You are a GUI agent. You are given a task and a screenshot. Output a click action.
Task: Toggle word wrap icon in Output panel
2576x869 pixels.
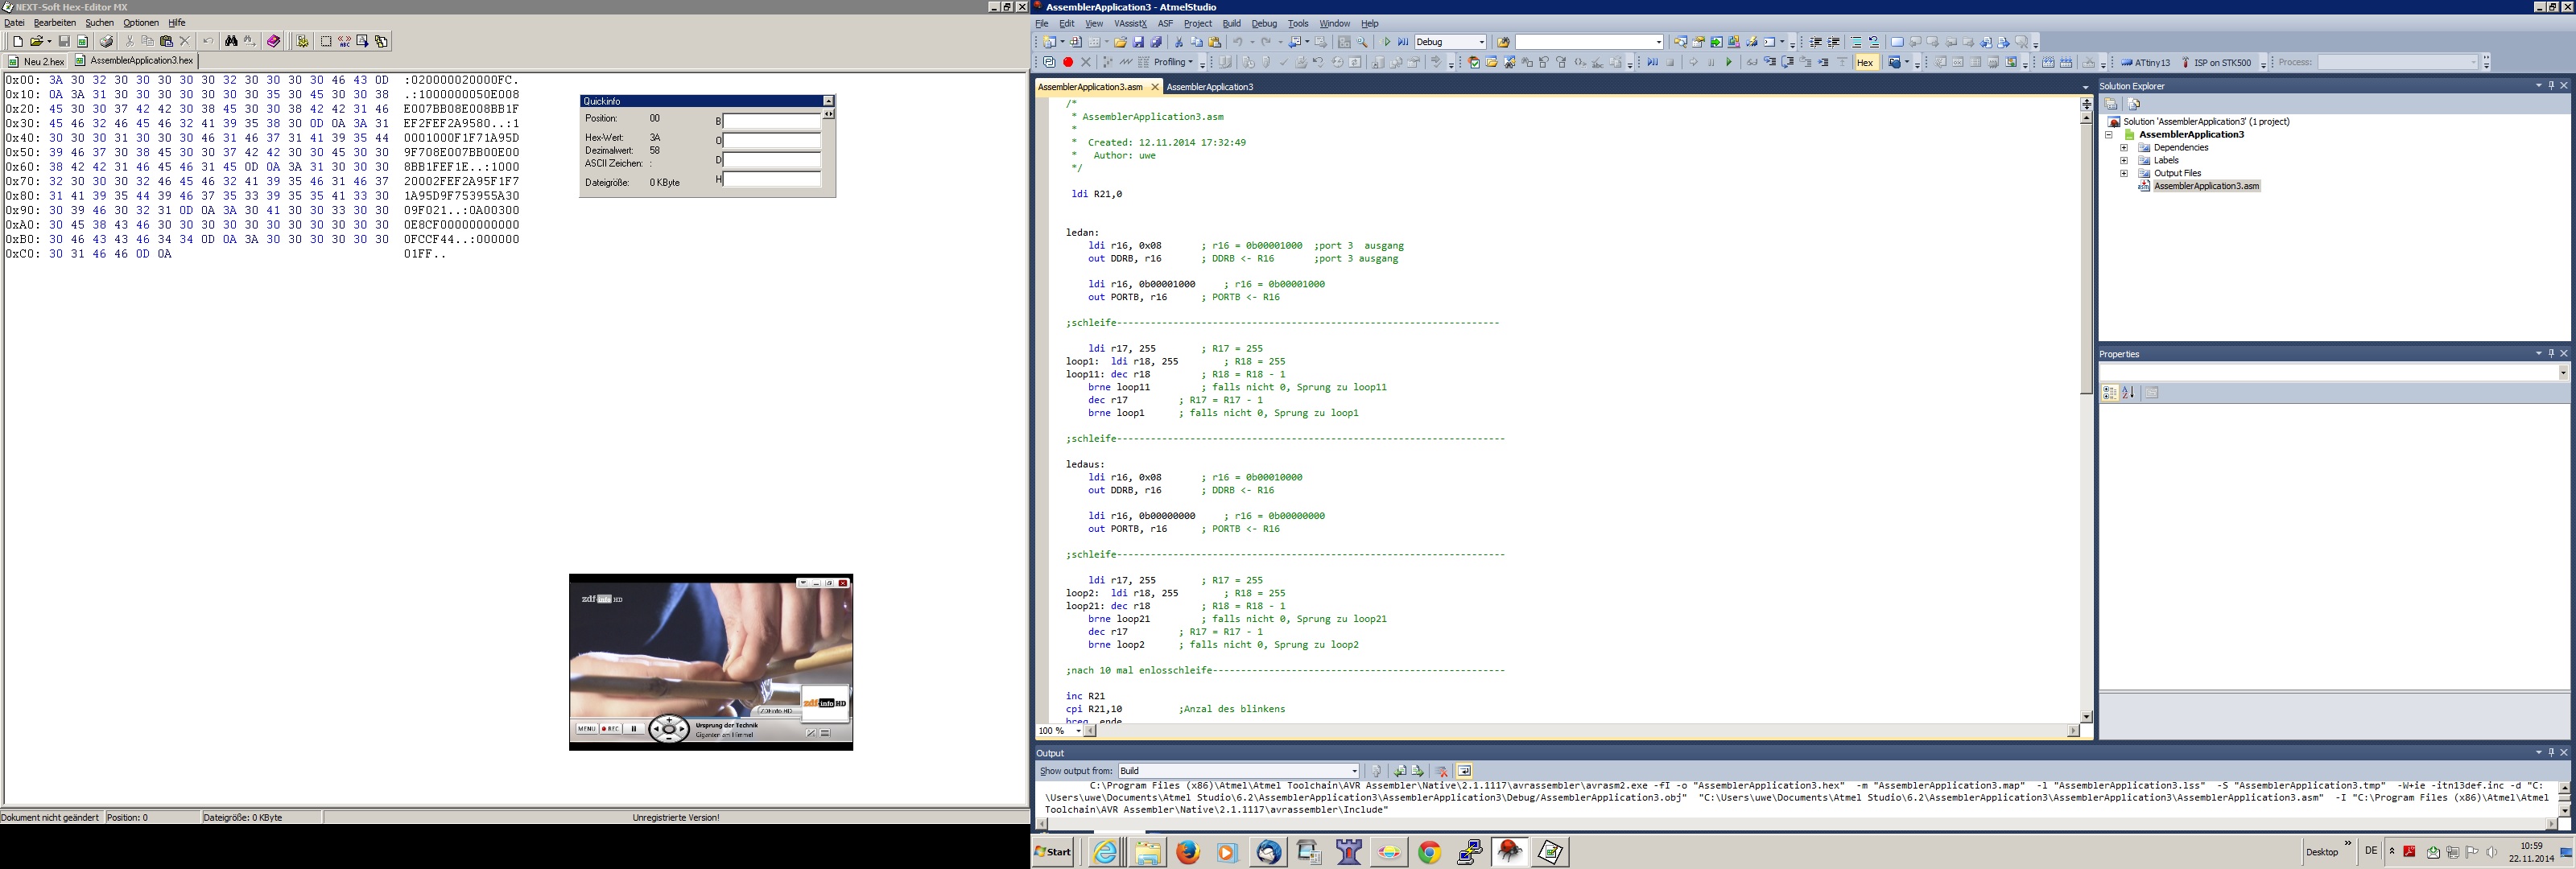click(1465, 771)
